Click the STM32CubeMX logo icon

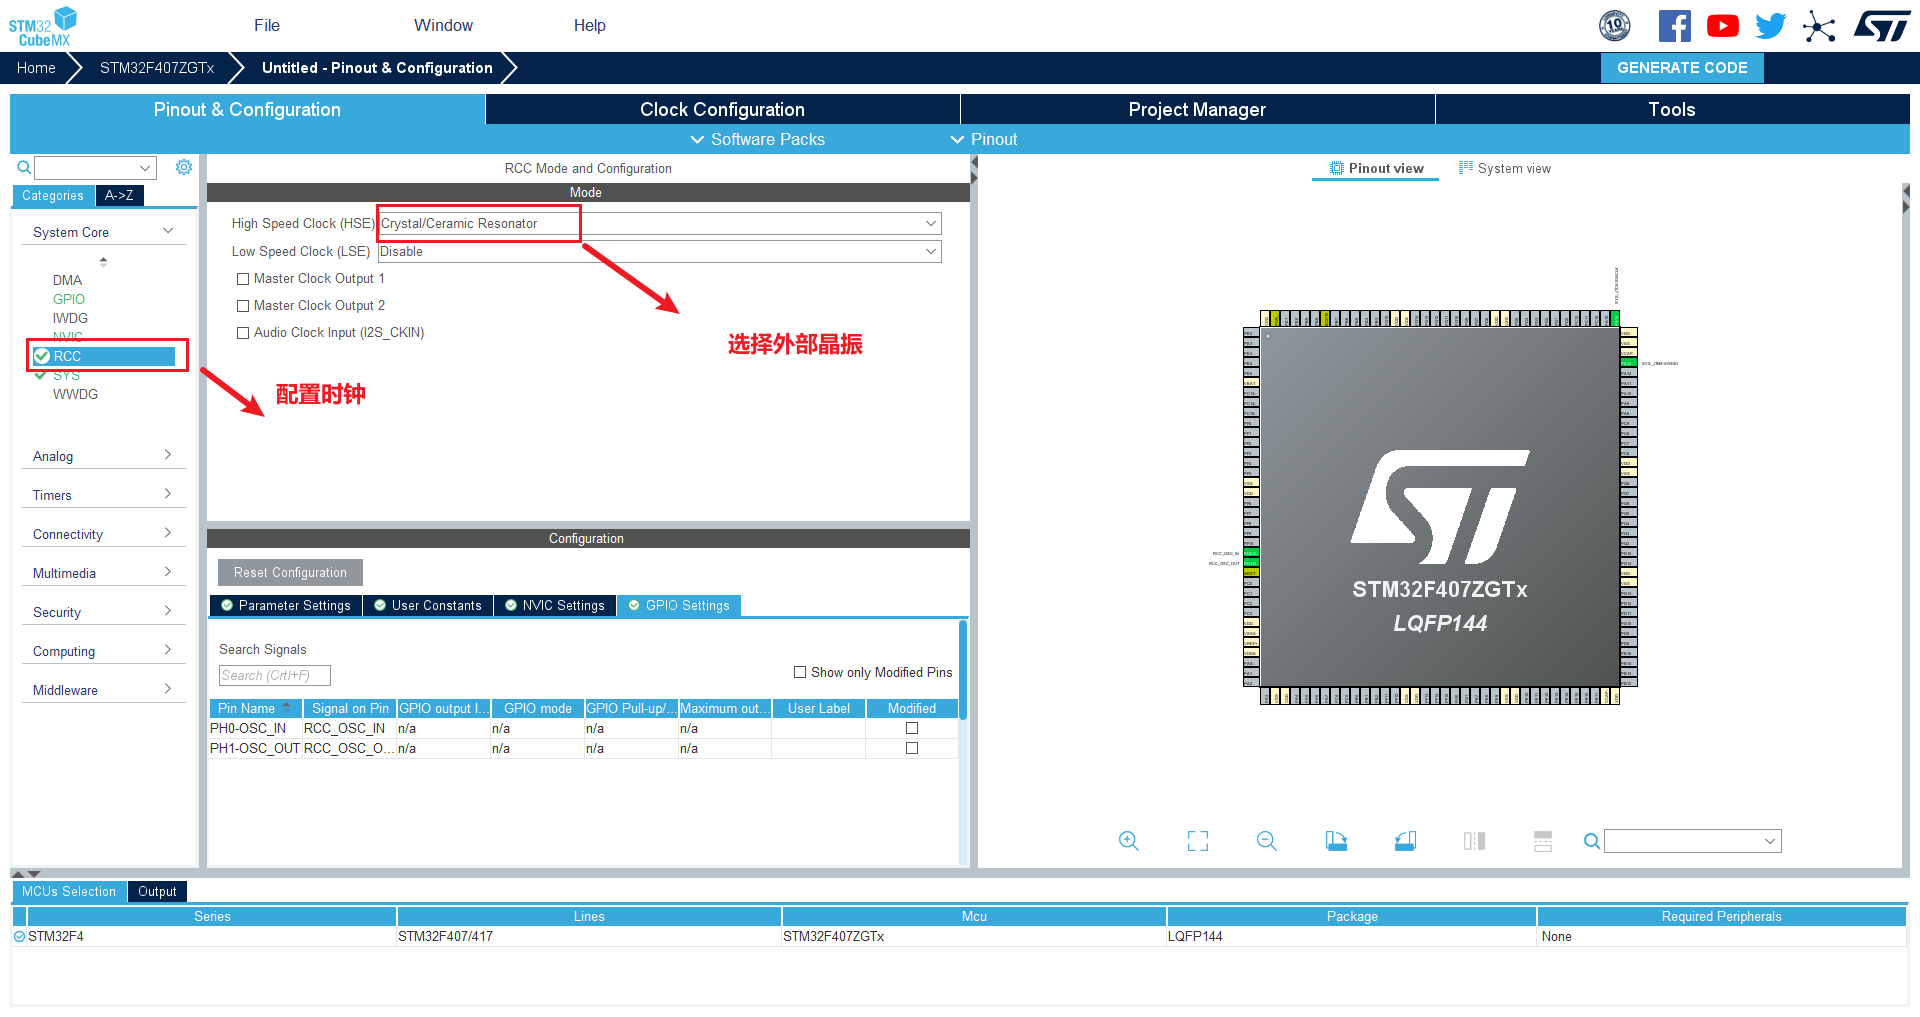43,26
